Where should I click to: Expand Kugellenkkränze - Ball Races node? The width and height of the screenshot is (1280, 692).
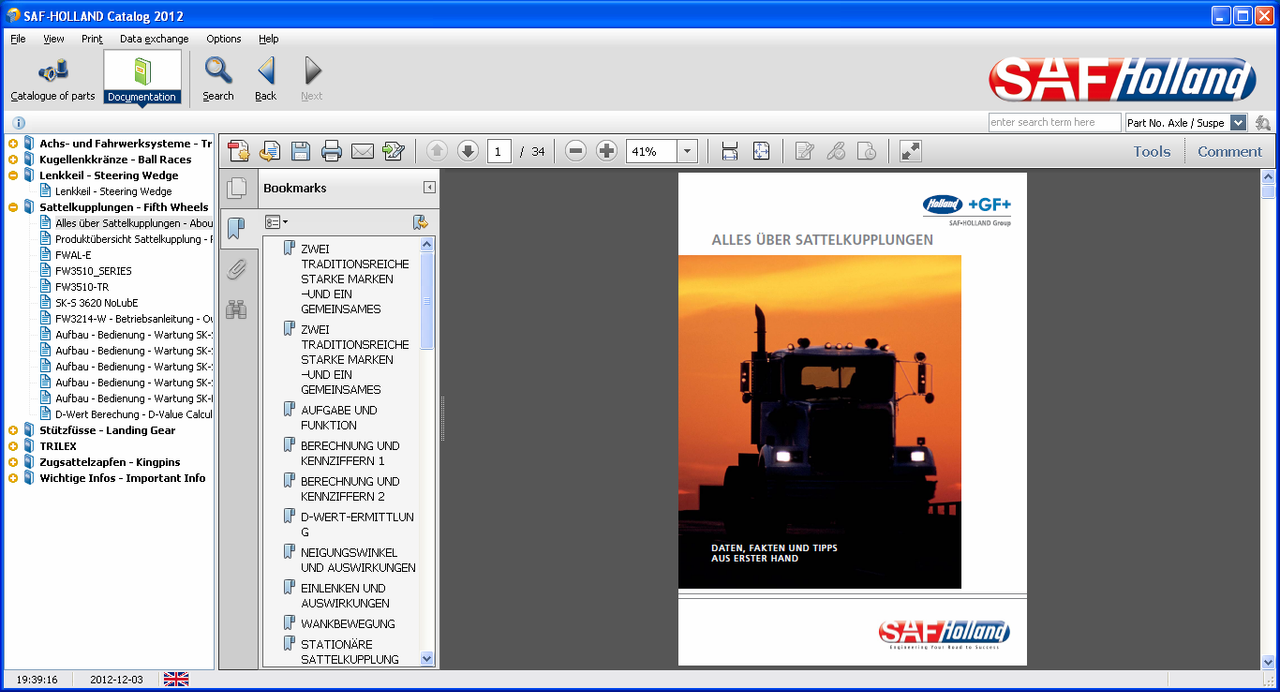13,160
